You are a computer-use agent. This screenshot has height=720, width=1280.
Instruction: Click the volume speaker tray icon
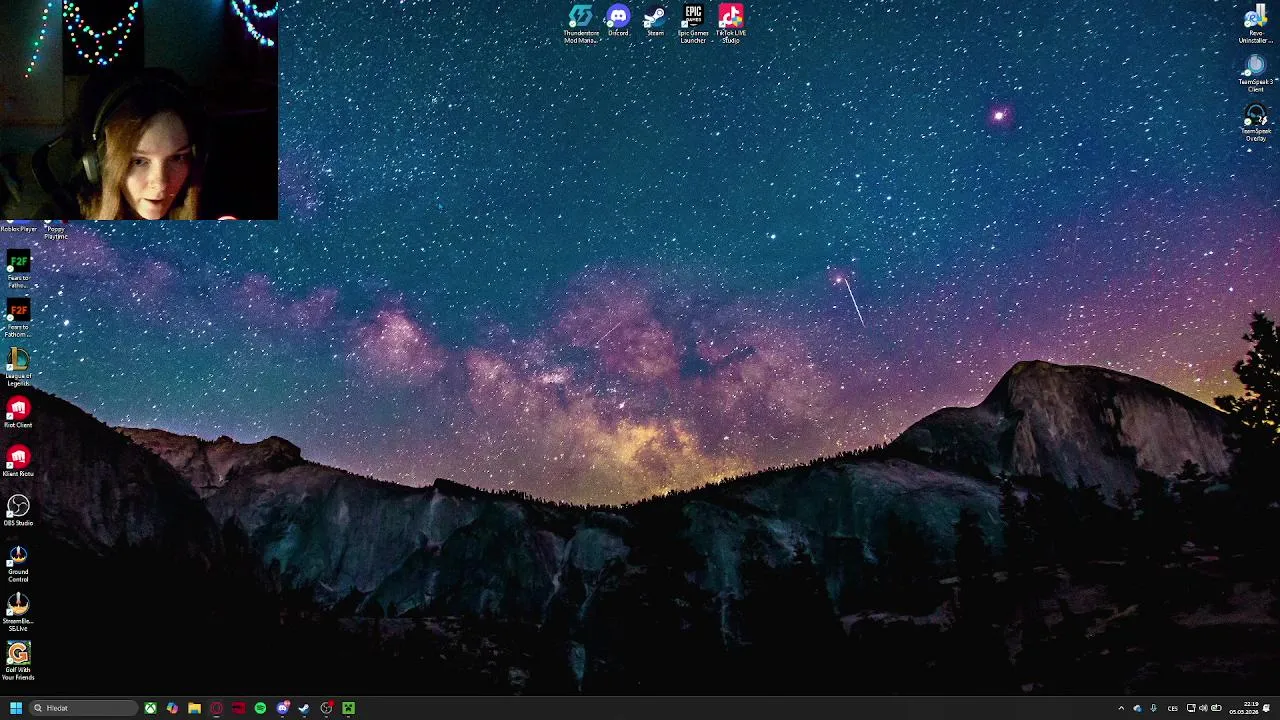pyautogui.click(x=1203, y=708)
